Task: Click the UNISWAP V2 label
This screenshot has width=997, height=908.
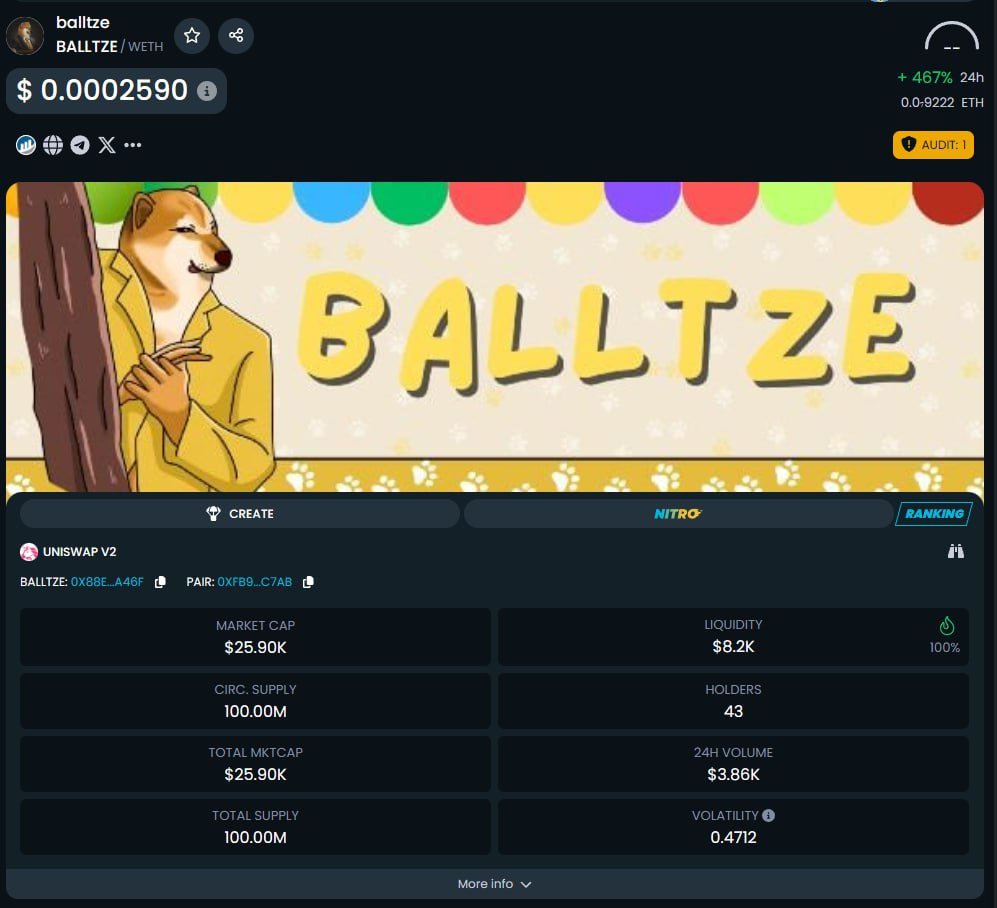Action: [x=79, y=552]
